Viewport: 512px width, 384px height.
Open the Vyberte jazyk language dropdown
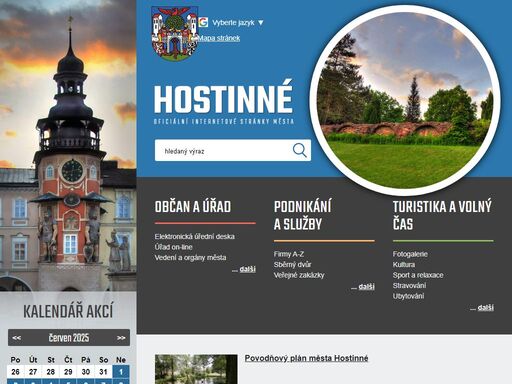(238, 23)
